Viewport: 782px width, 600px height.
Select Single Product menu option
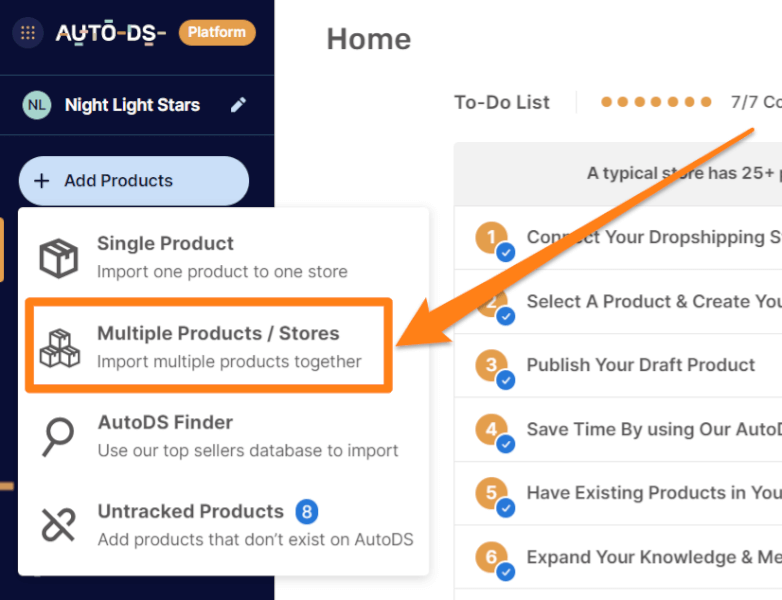click(x=222, y=257)
